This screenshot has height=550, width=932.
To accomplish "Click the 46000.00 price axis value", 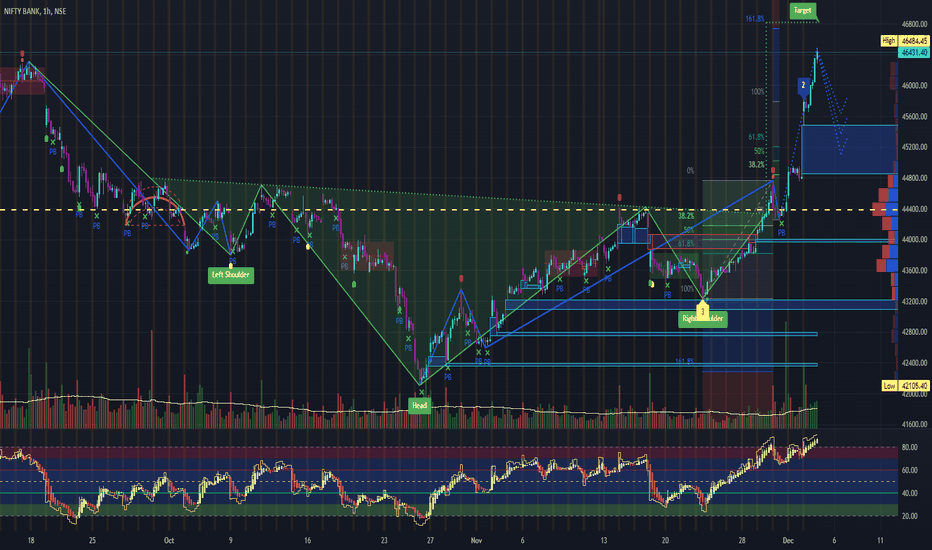I will [915, 86].
